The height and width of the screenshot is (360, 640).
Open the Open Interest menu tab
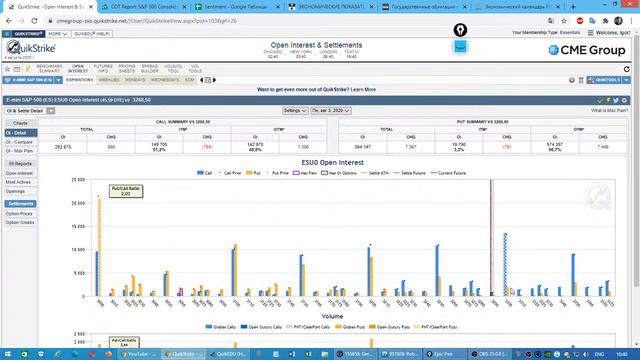point(78,69)
